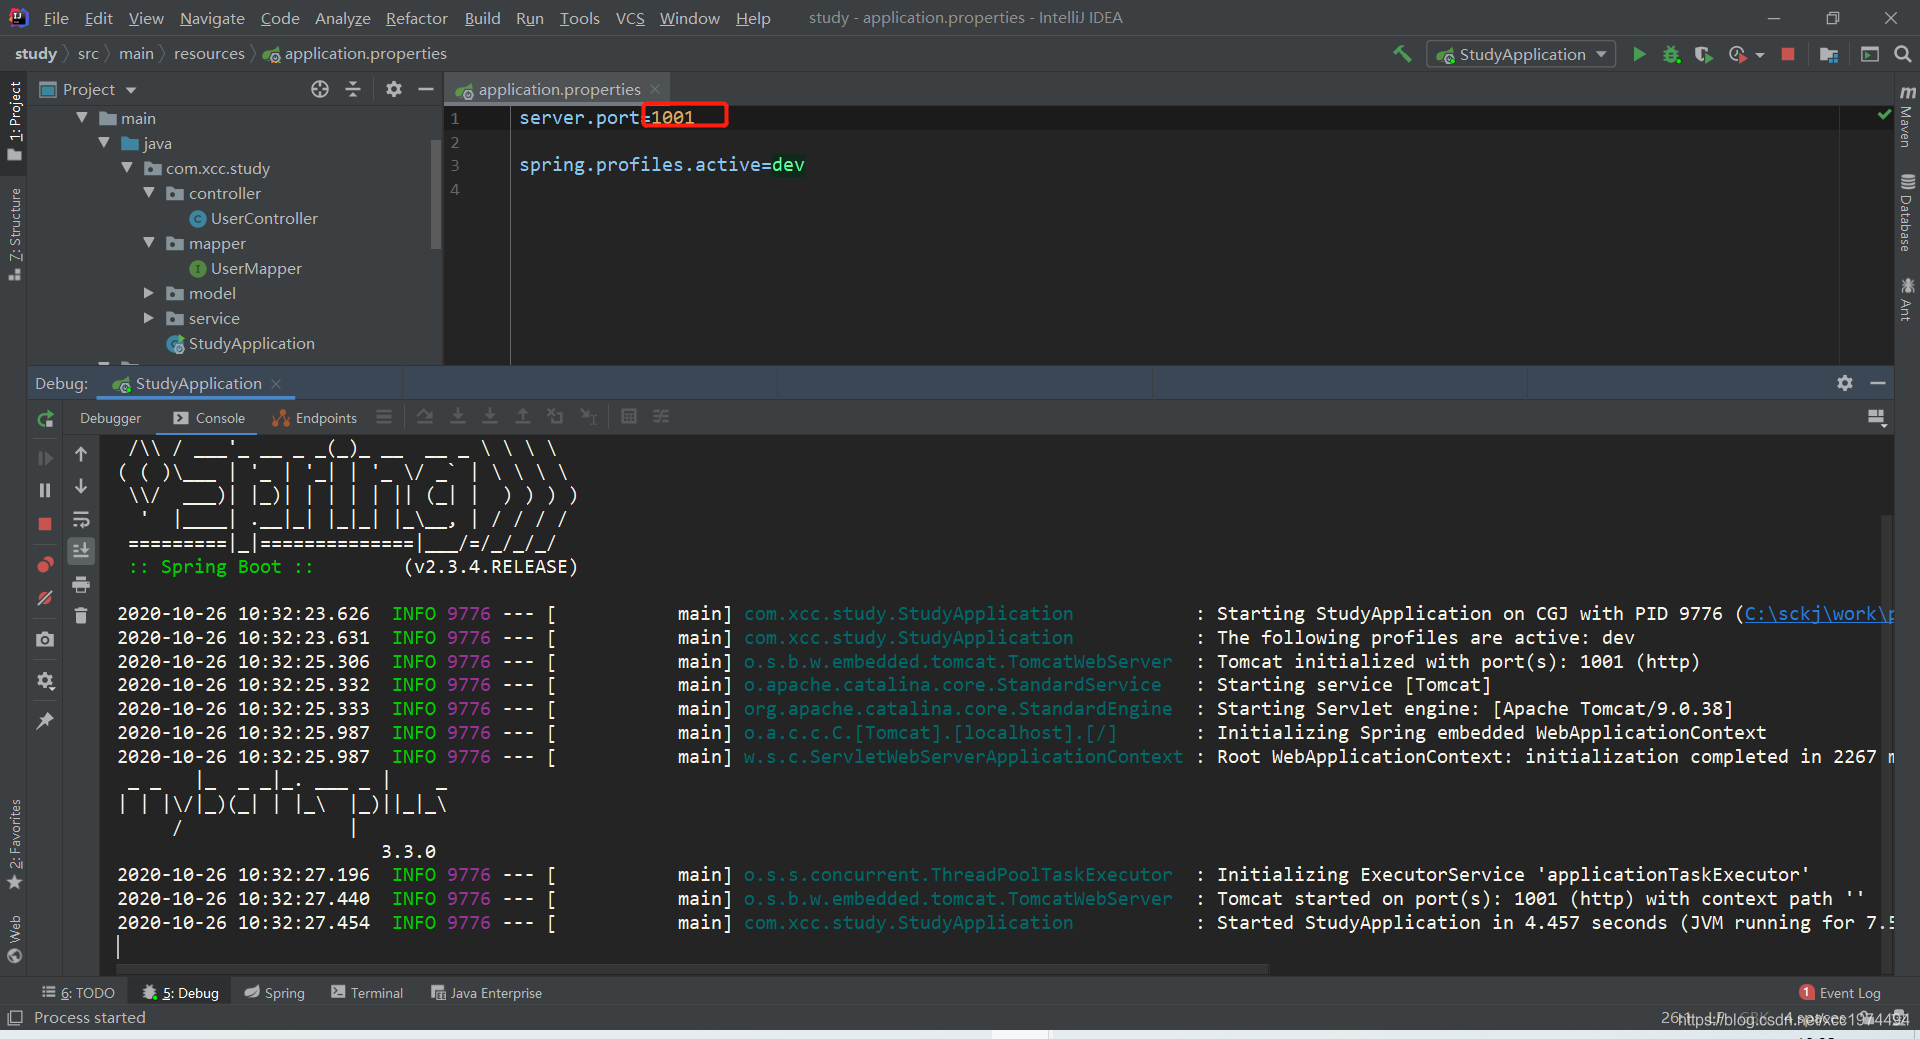Open debugger settings gear in sidebar

coord(45,681)
